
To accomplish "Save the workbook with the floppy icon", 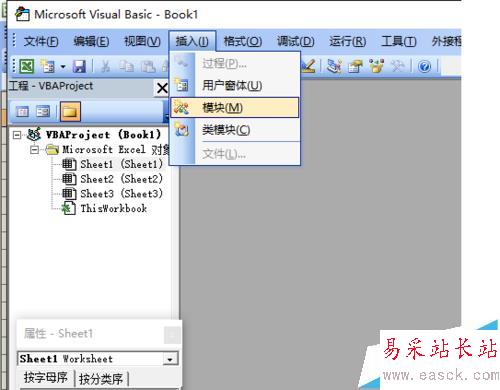I will coord(79,66).
